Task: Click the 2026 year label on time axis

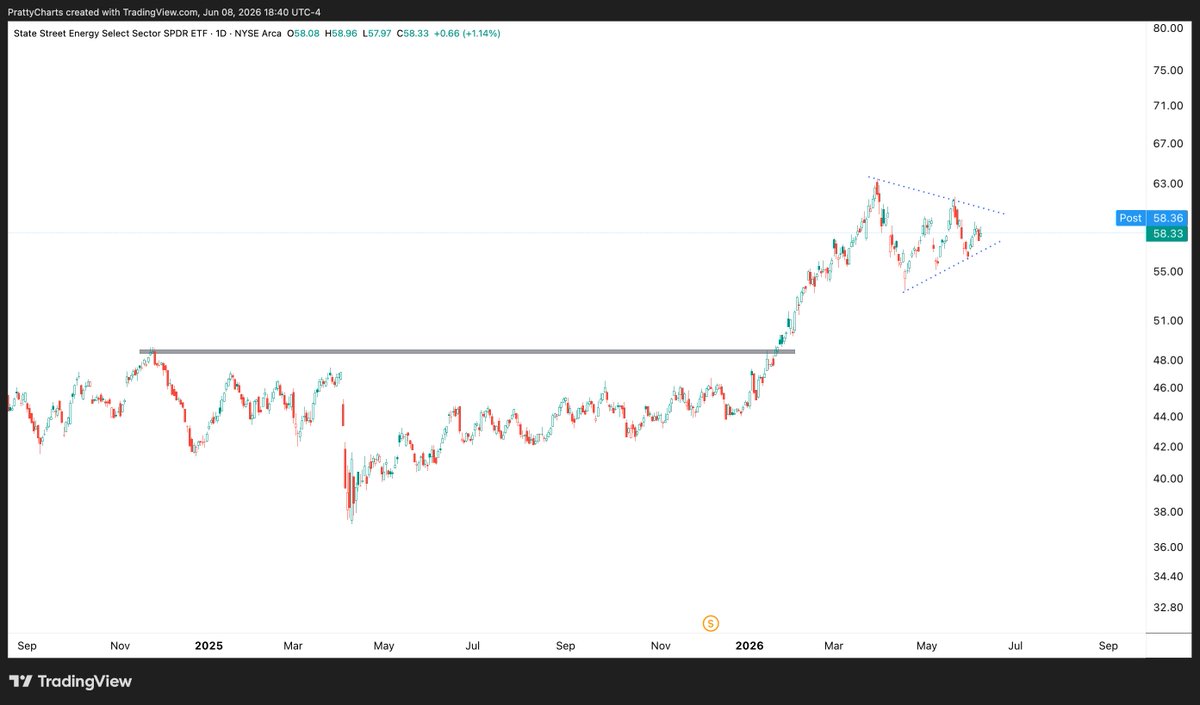Action: pos(748,646)
